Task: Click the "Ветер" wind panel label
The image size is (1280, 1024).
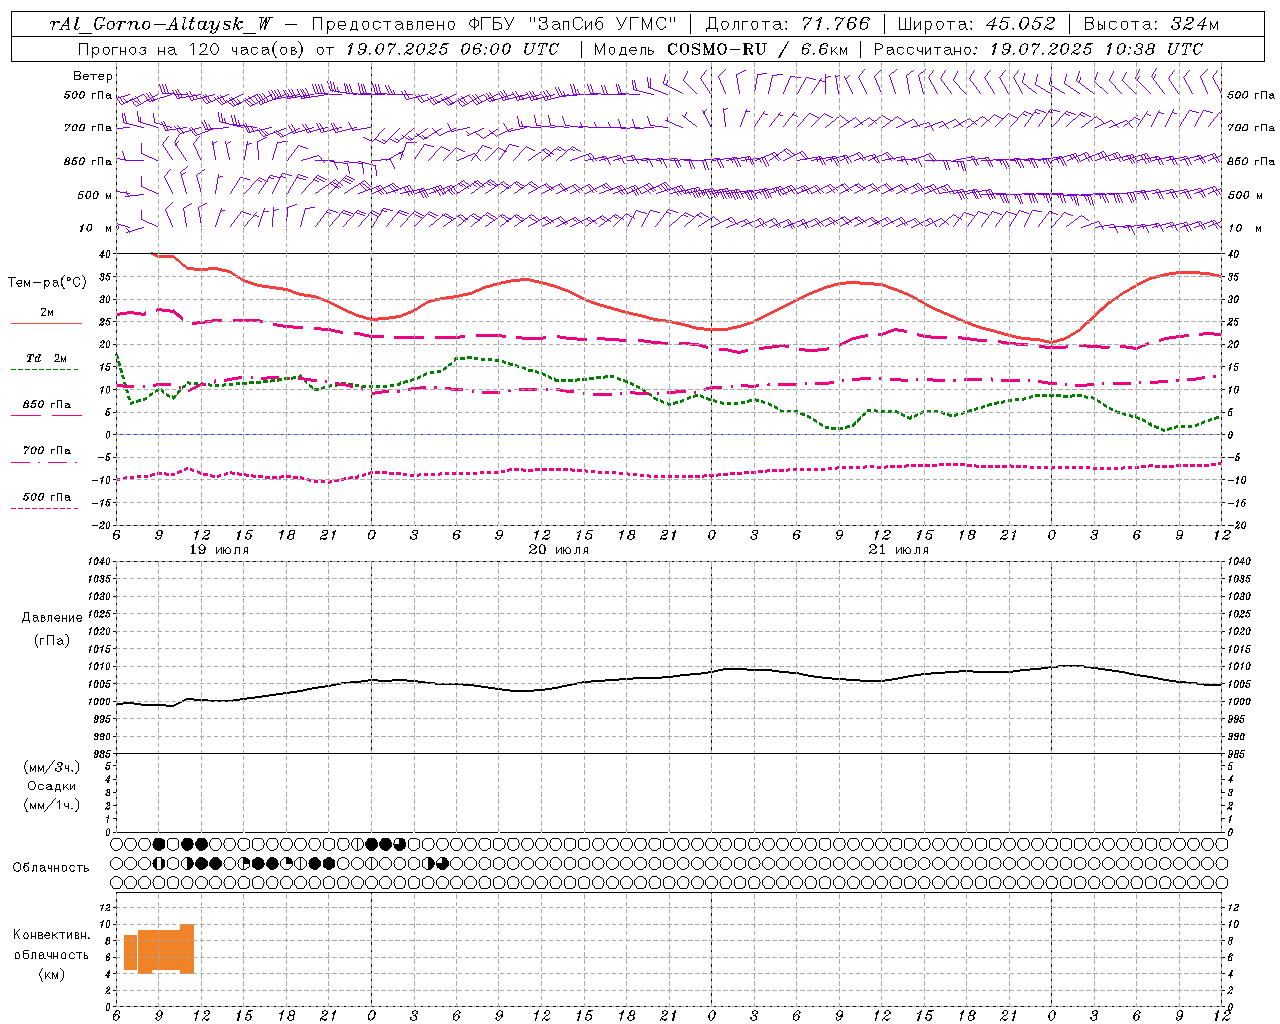Action: [92, 76]
